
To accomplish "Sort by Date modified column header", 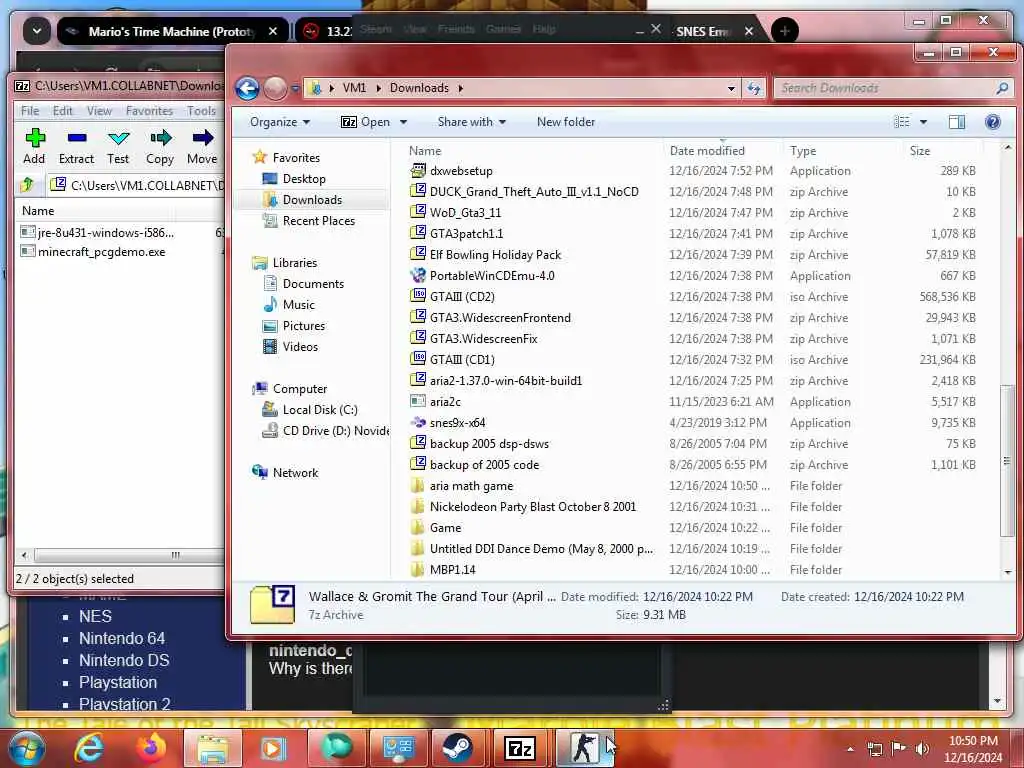I will click(x=707, y=151).
